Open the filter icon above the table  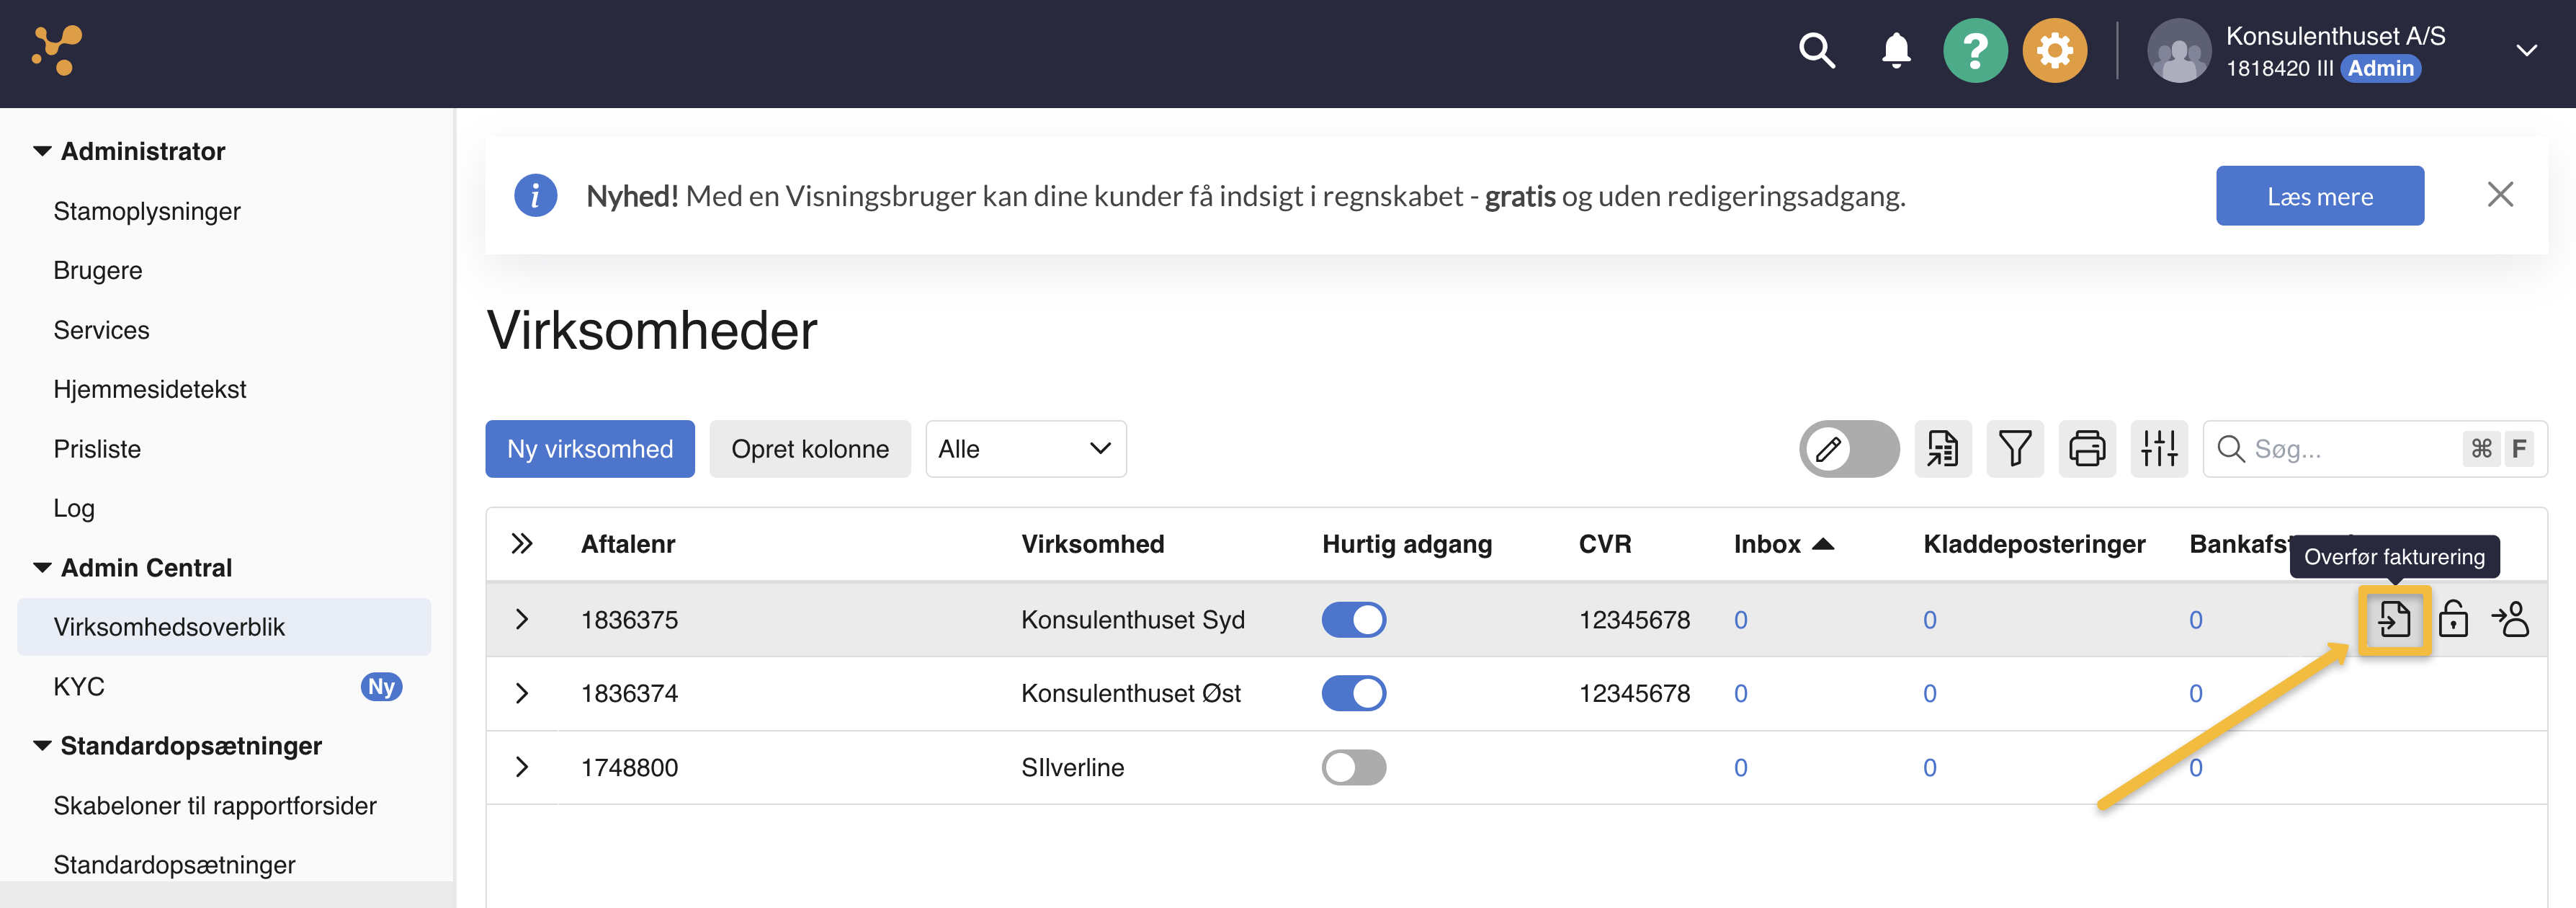click(2015, 449)
